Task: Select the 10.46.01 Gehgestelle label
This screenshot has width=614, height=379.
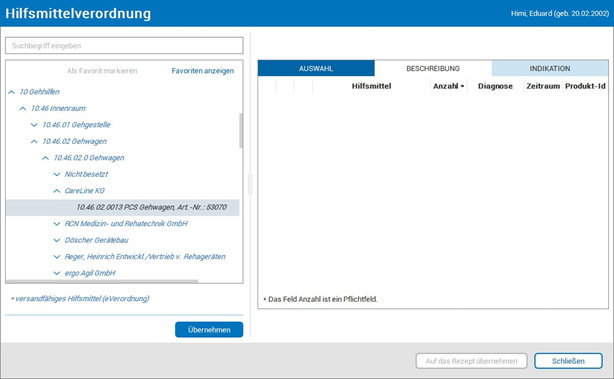Action: coord(76,125)
